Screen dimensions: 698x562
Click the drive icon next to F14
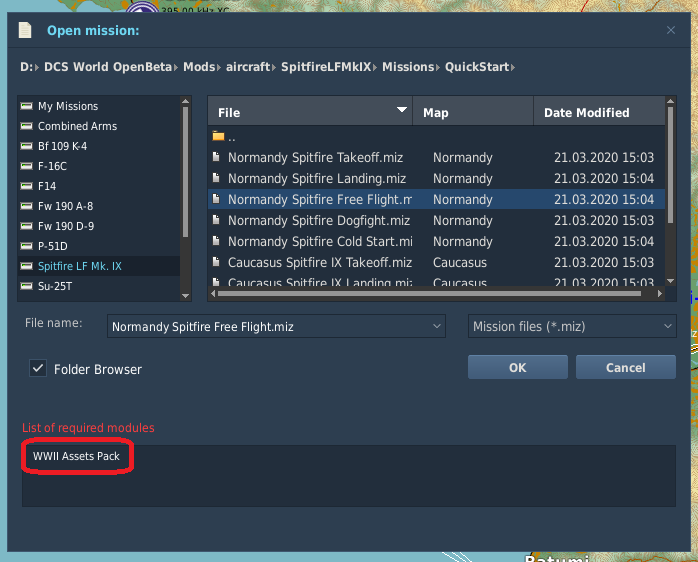pyautogui.click(x=27, y=186)
